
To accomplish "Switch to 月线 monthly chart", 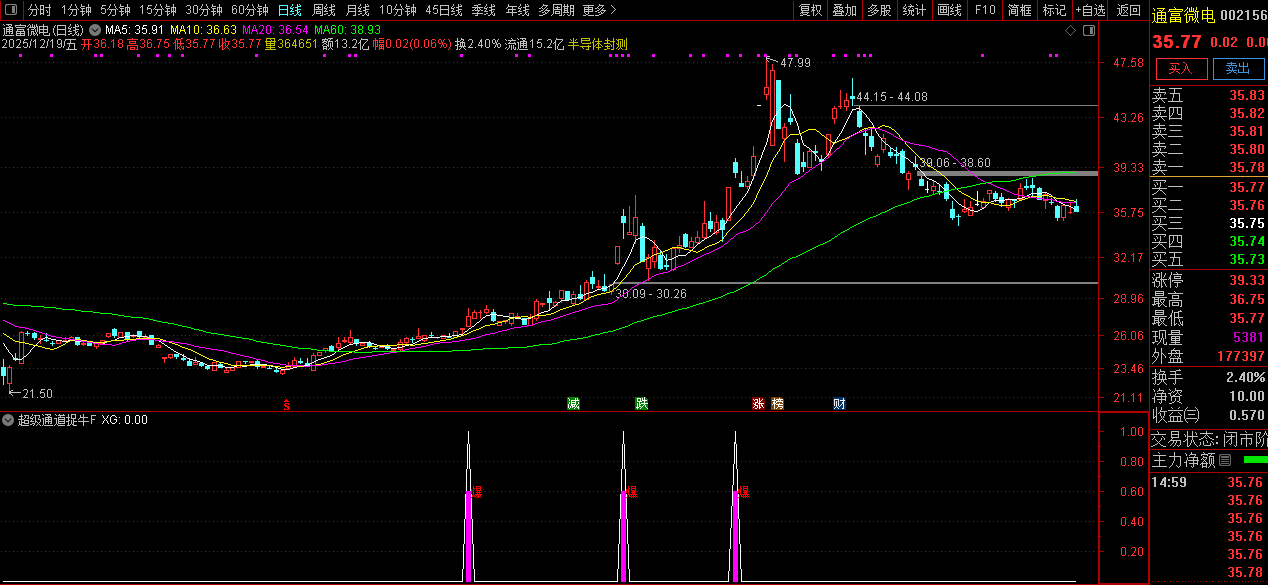I will 358,10.
